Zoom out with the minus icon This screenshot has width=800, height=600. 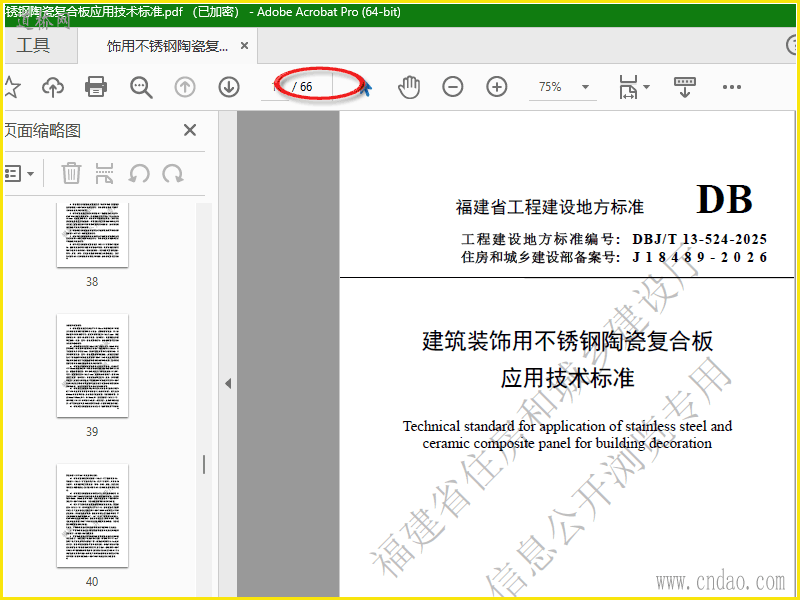click(453, 87)
